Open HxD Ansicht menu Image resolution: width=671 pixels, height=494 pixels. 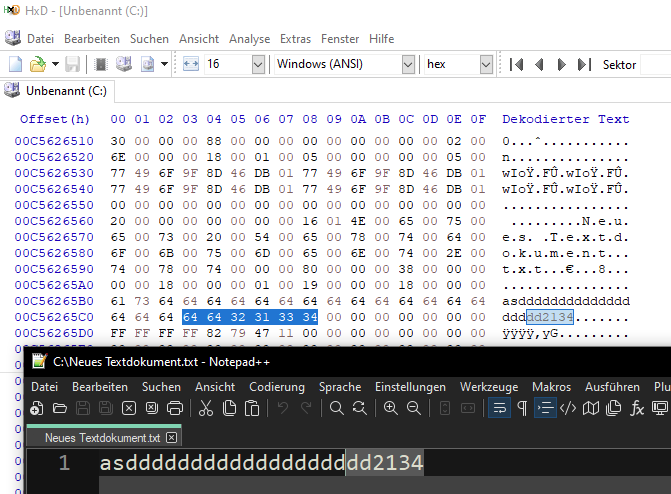[199, 39]
